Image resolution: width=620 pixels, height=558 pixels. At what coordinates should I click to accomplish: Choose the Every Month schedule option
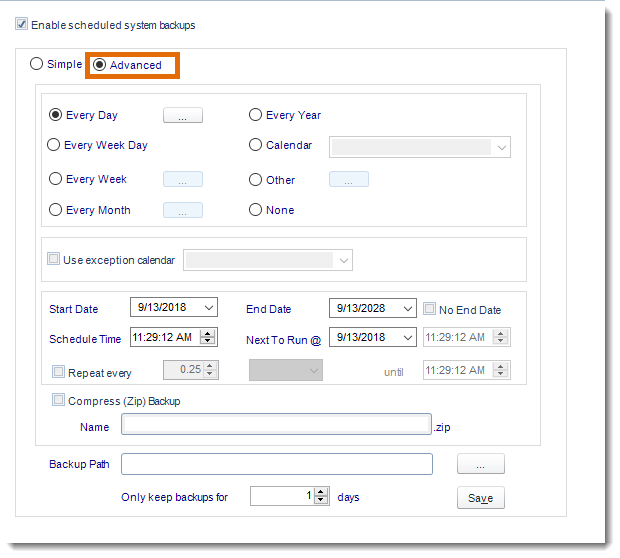[x=55, y=210]
